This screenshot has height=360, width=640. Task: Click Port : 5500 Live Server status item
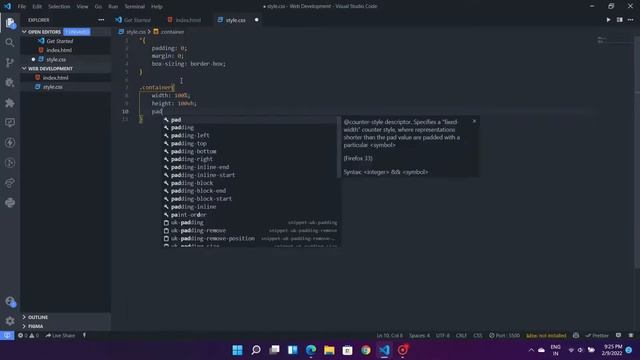pyautogui.click(x=504, y=336)
